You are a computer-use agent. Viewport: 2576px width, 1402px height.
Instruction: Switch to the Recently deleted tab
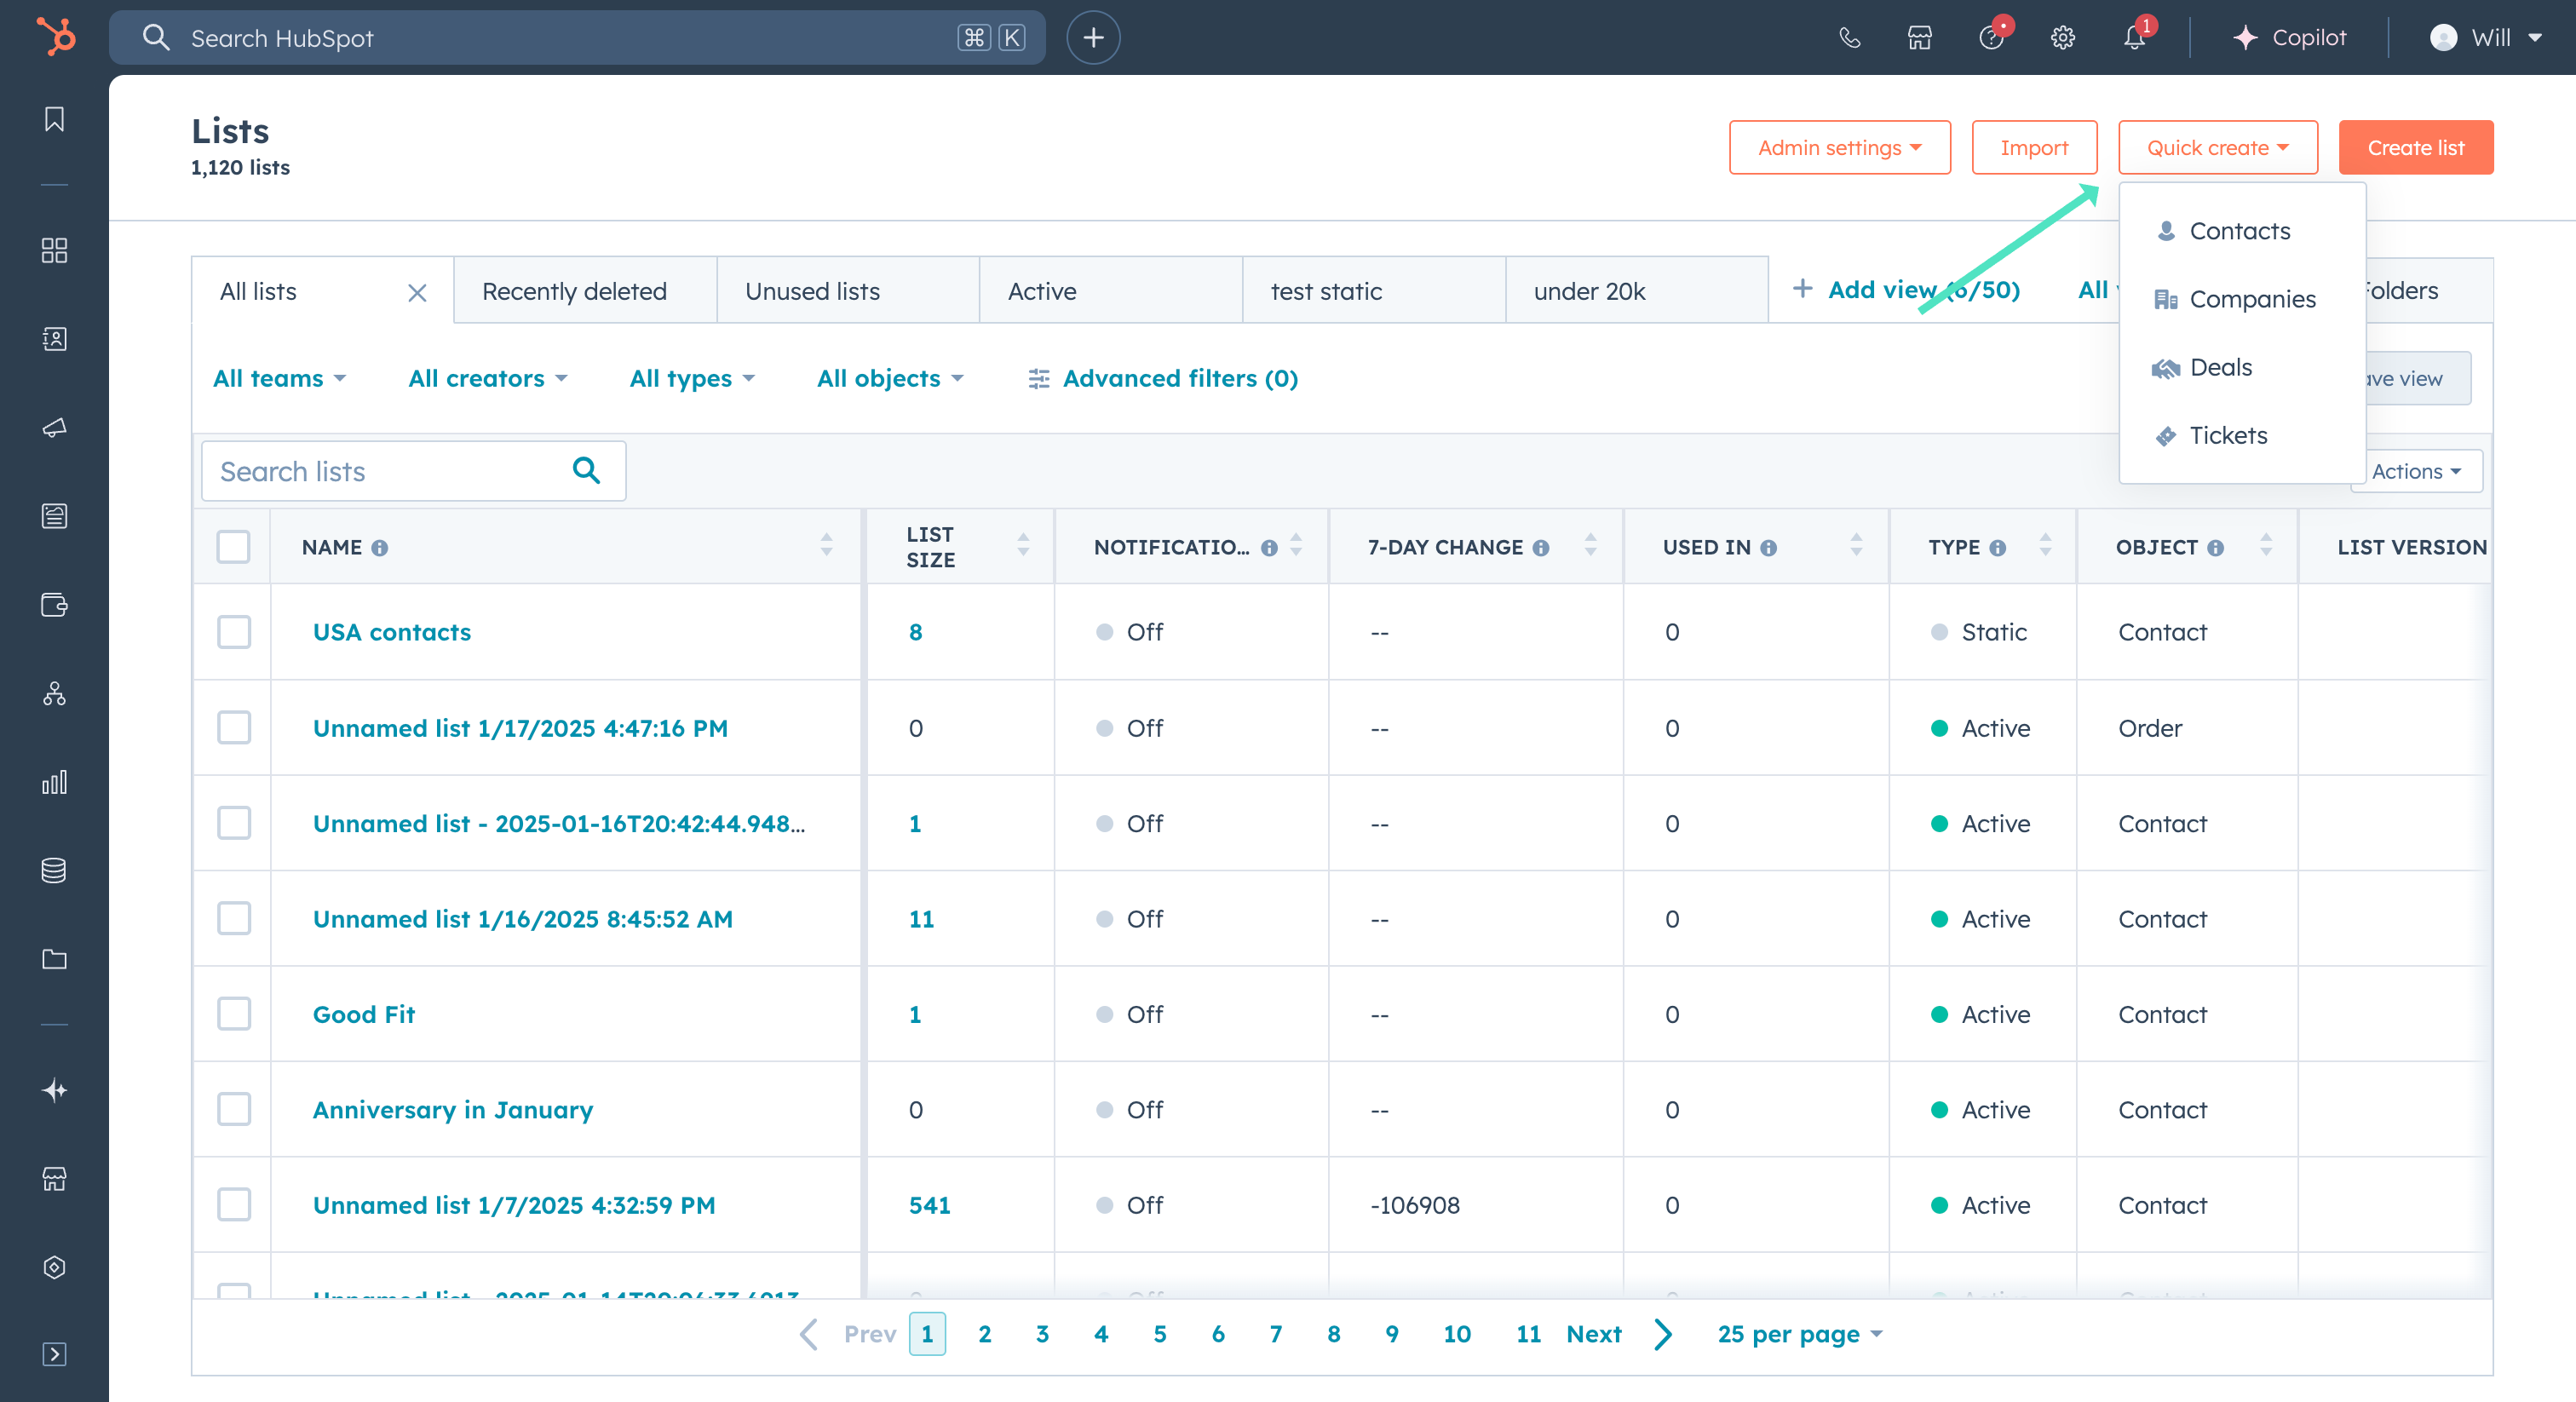coord(585,291)
